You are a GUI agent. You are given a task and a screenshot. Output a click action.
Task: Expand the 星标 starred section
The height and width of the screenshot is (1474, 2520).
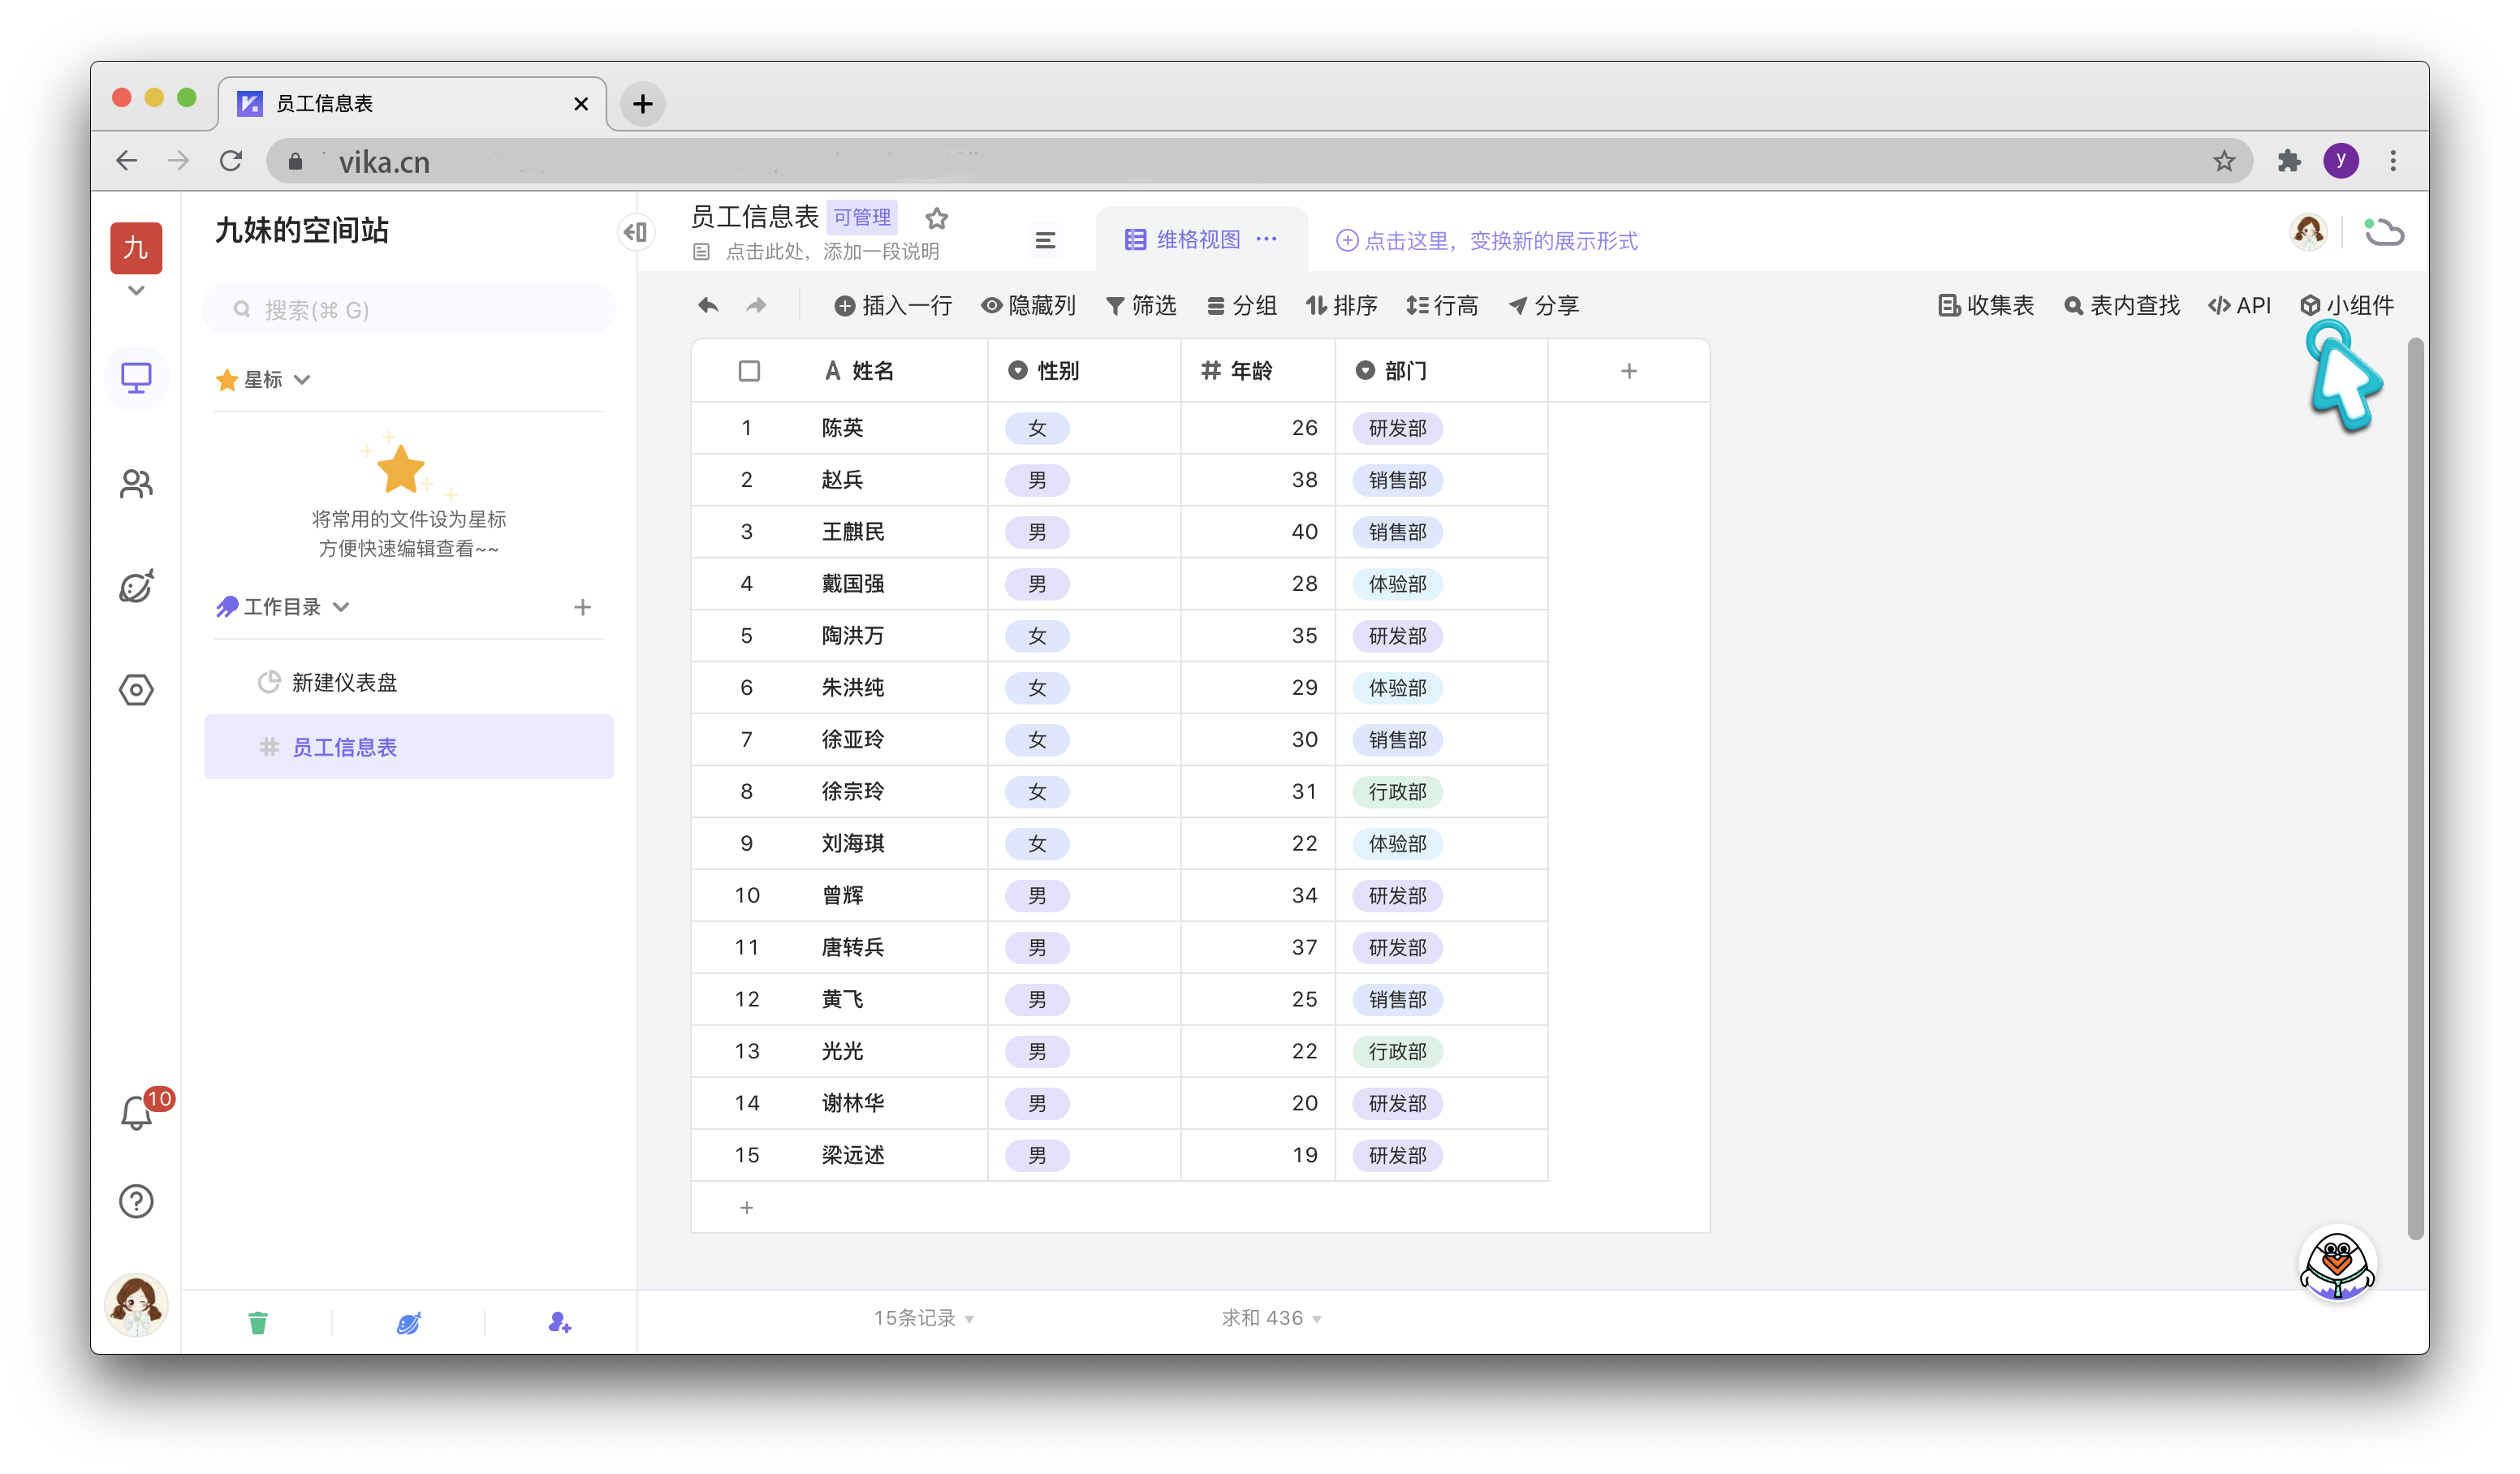click(x=303, y=380)
